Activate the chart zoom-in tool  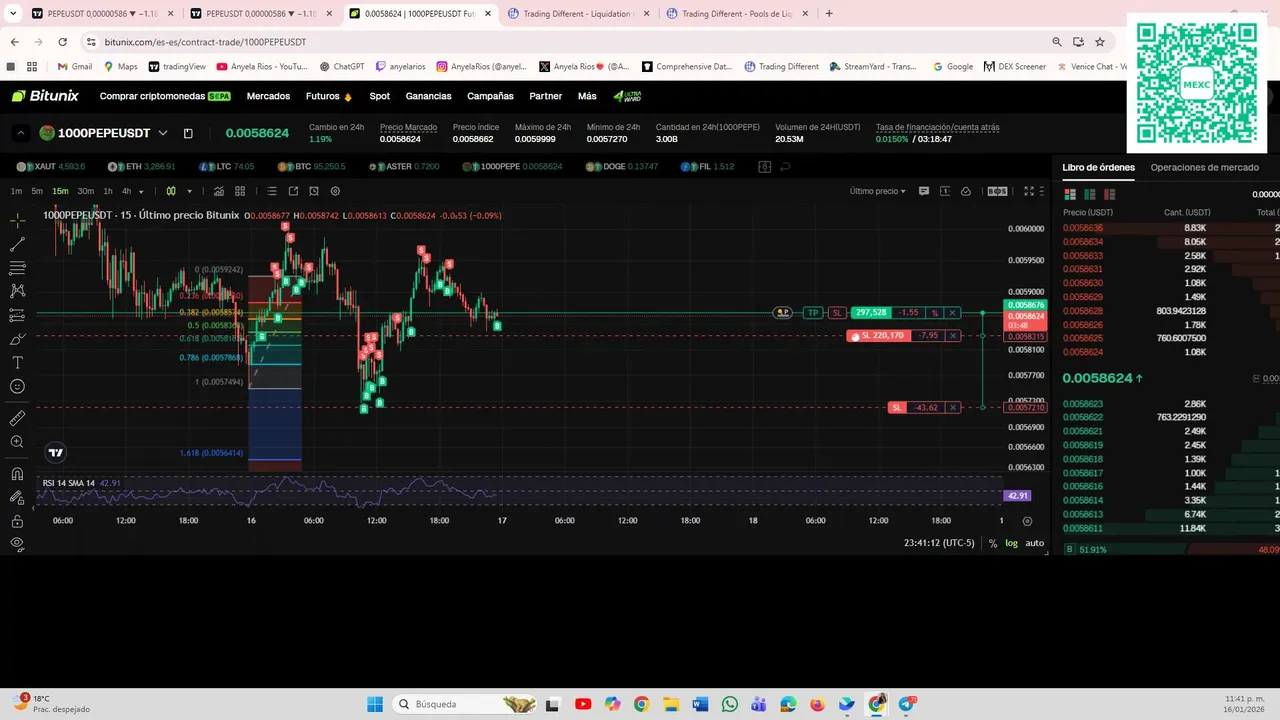pyautogui.click(x=17, y=442)
